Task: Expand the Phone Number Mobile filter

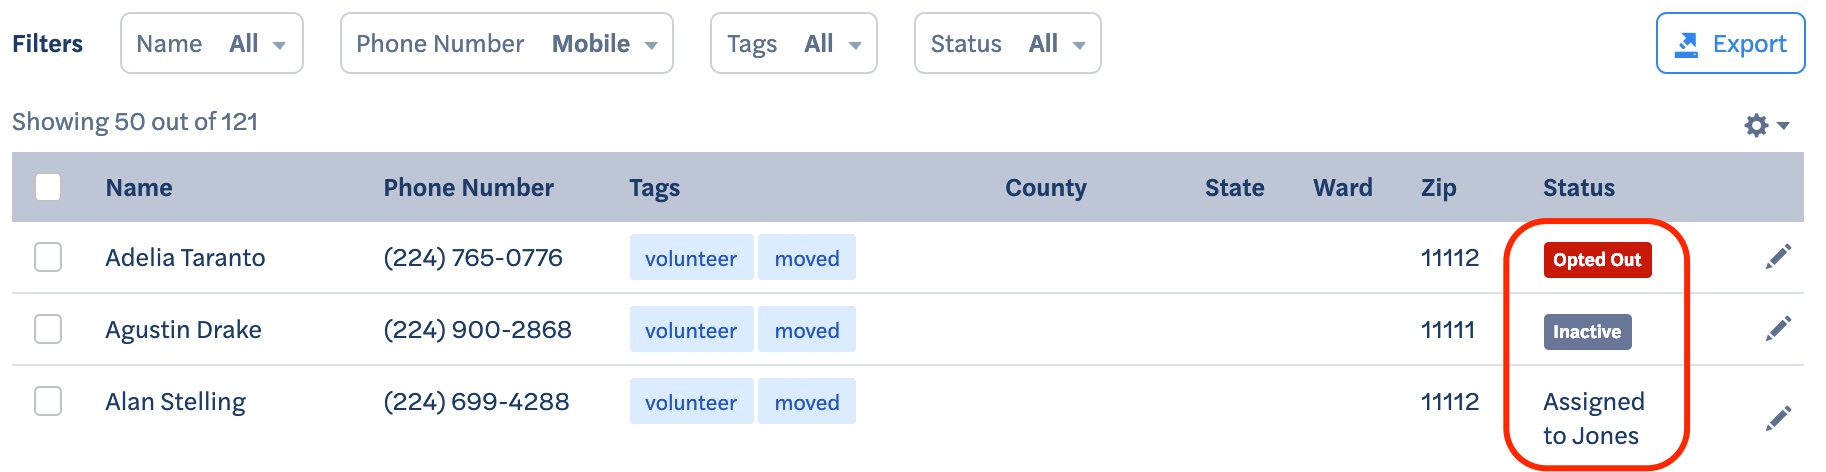Action: (507, 43)
